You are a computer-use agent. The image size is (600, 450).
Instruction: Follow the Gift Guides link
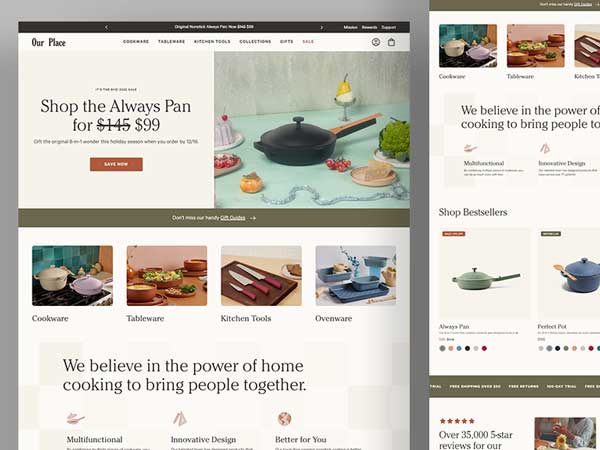tap(233, 218)
